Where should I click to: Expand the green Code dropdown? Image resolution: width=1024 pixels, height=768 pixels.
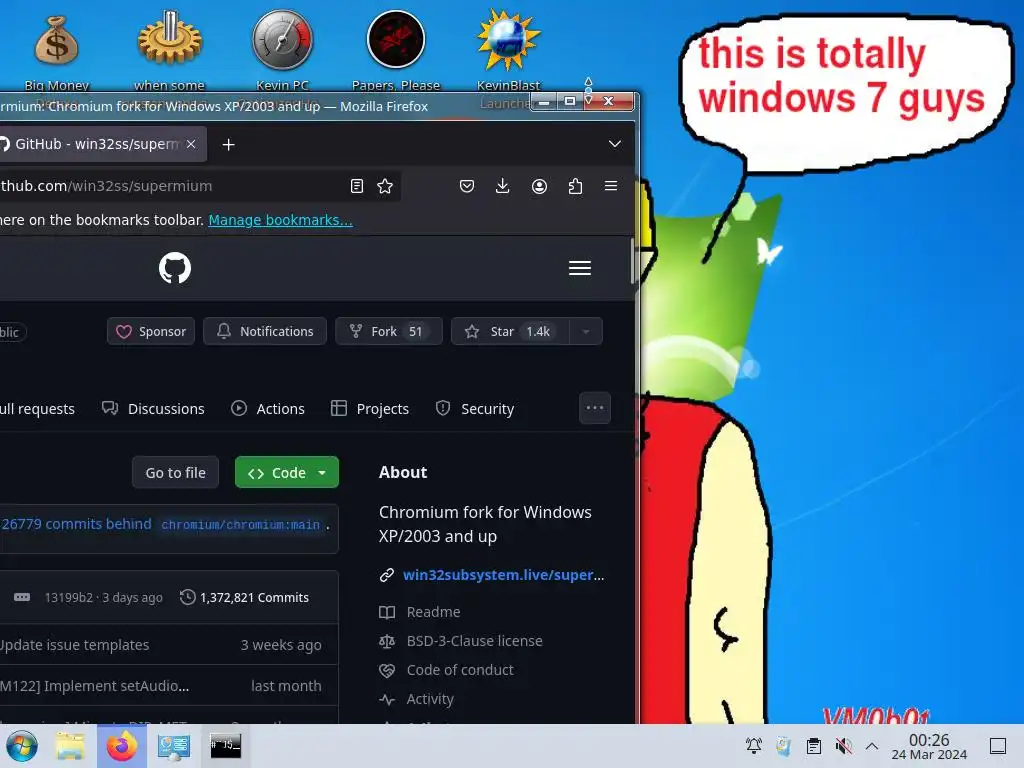pos(287,472)
